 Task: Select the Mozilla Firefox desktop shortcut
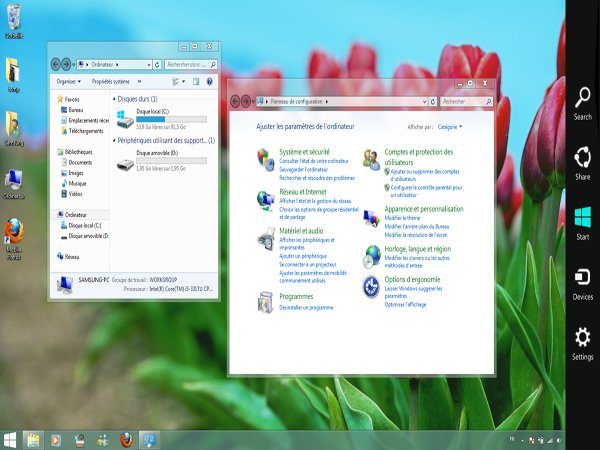14,239
